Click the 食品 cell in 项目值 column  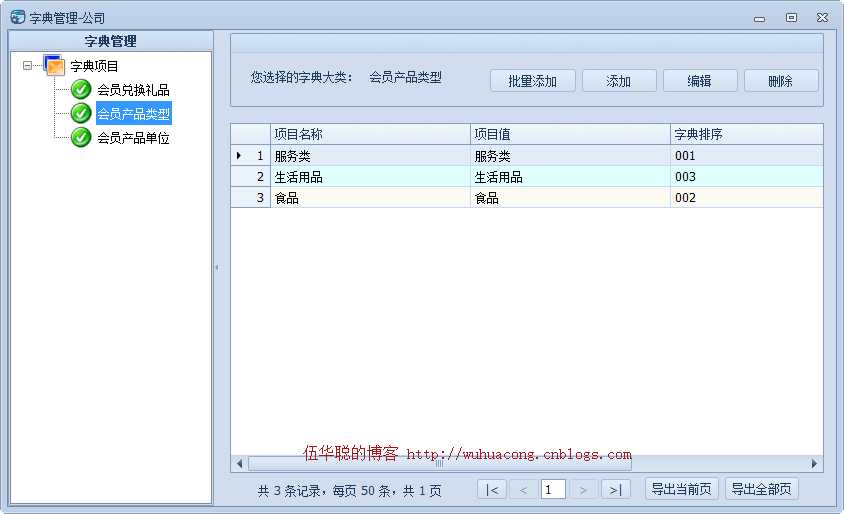point(571,198)
